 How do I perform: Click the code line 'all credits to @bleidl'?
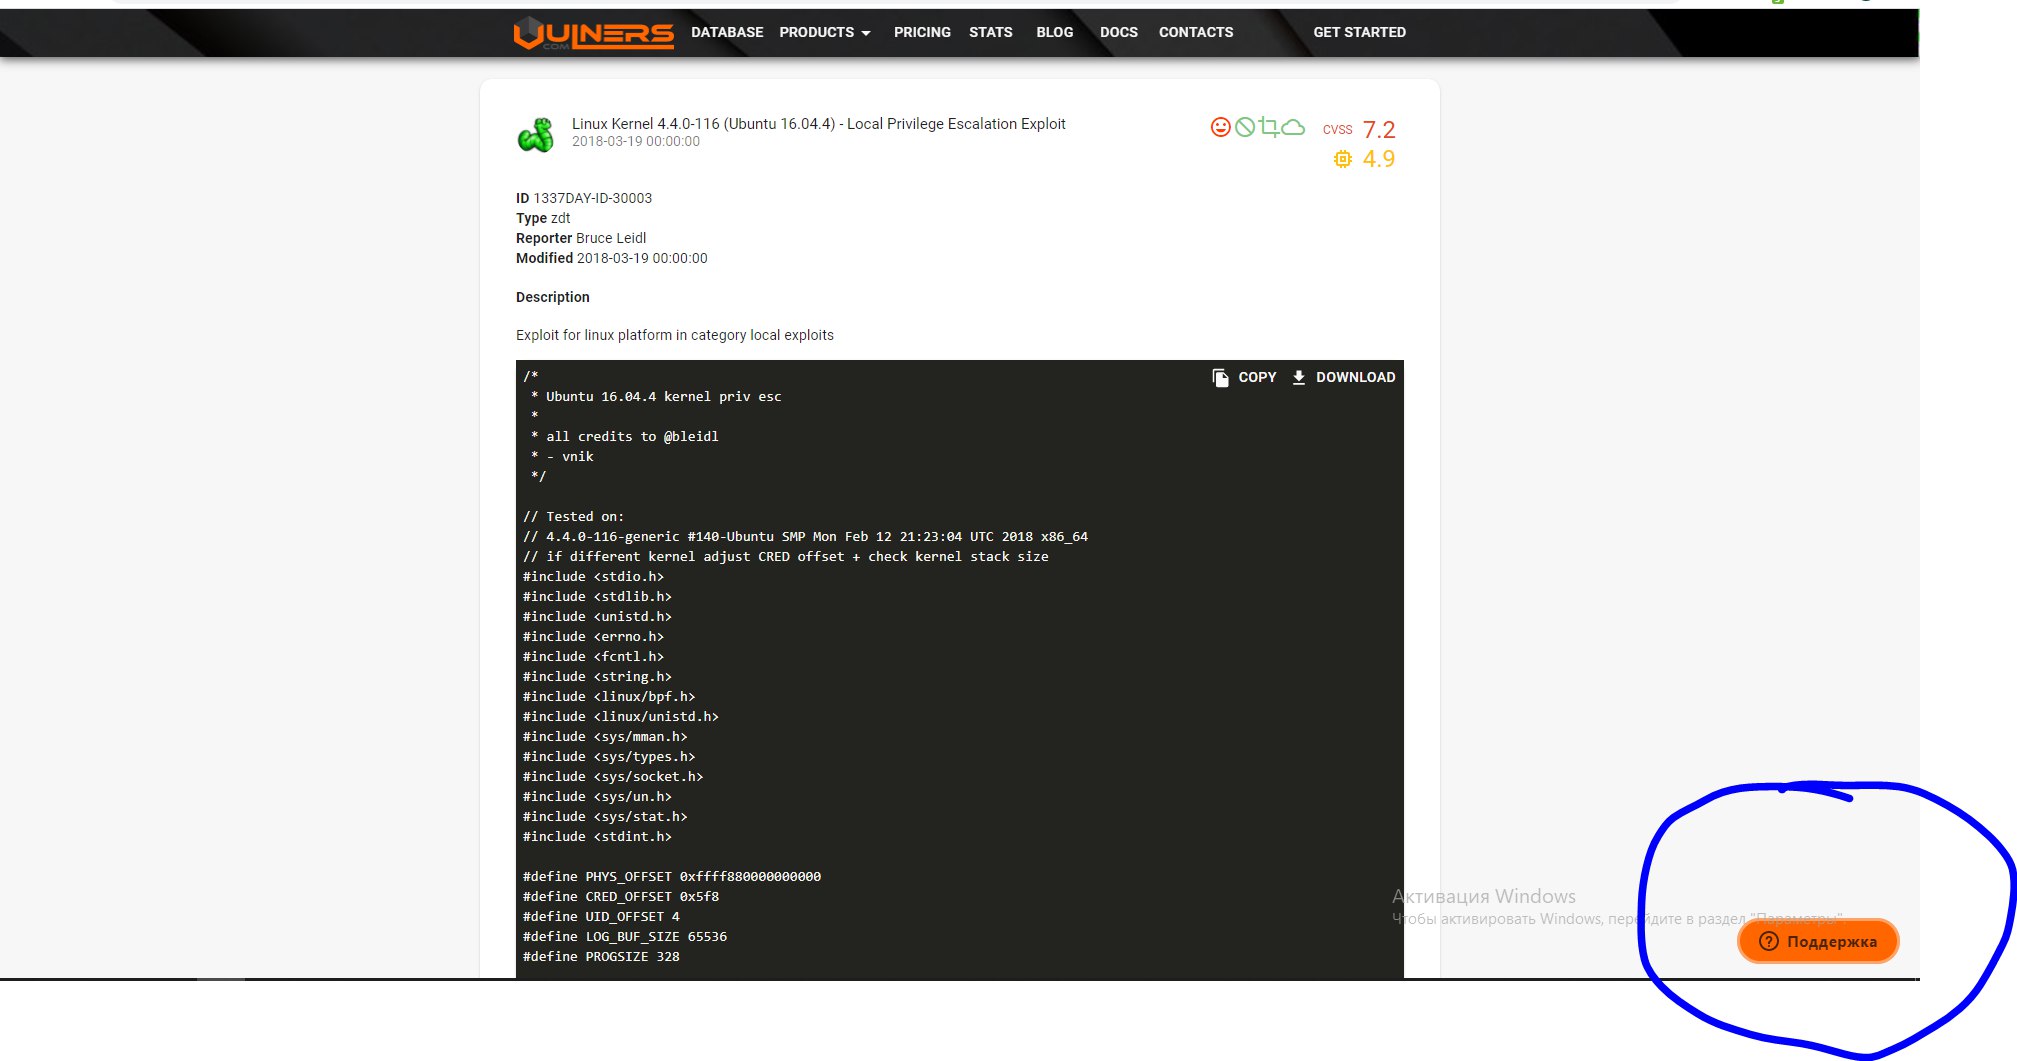coord(632,436)
